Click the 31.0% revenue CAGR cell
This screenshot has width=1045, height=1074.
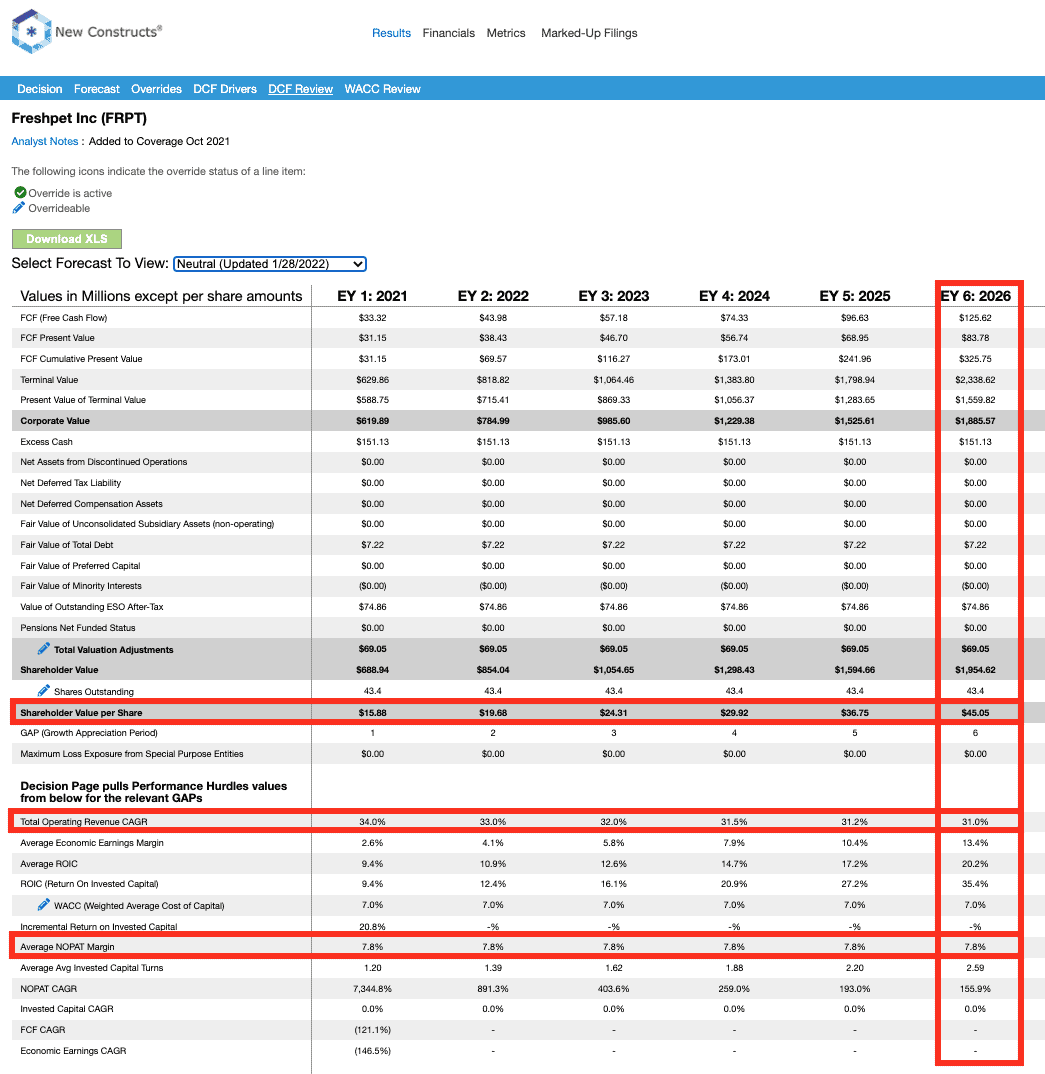click(975, 822)
